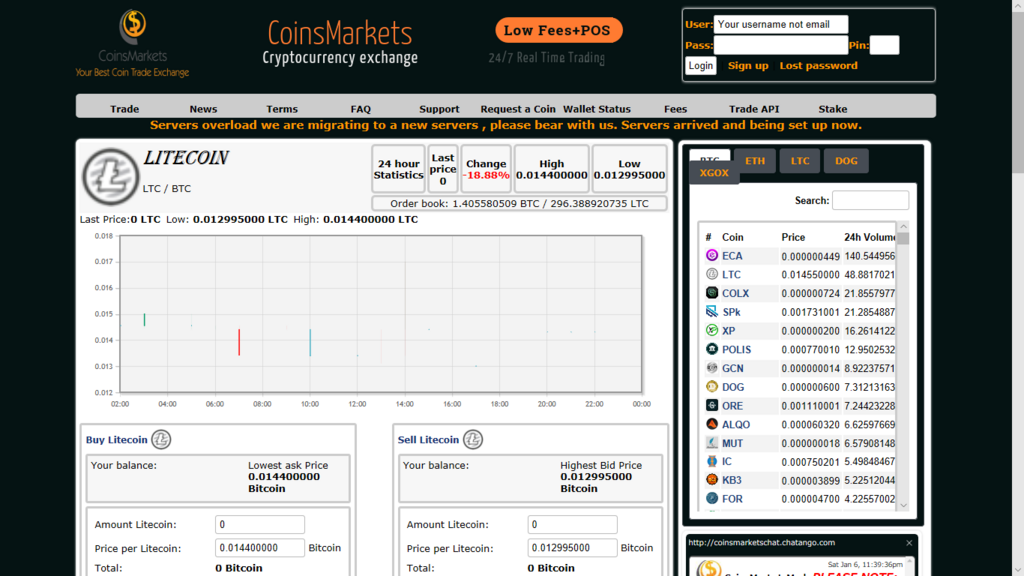Screen dimensions: 1024x576
Task: Open the Support menu item
Action: (439, 109)
